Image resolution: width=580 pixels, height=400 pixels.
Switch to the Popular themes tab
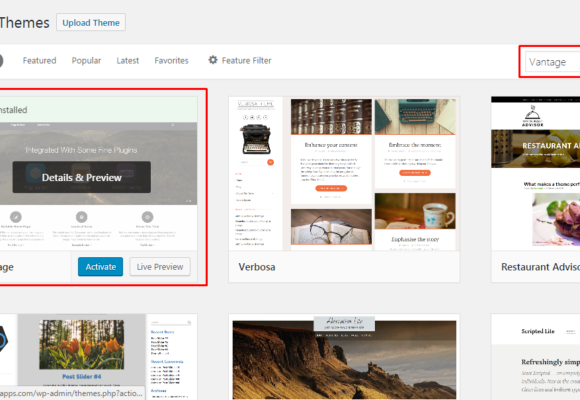tap(86, 60)
